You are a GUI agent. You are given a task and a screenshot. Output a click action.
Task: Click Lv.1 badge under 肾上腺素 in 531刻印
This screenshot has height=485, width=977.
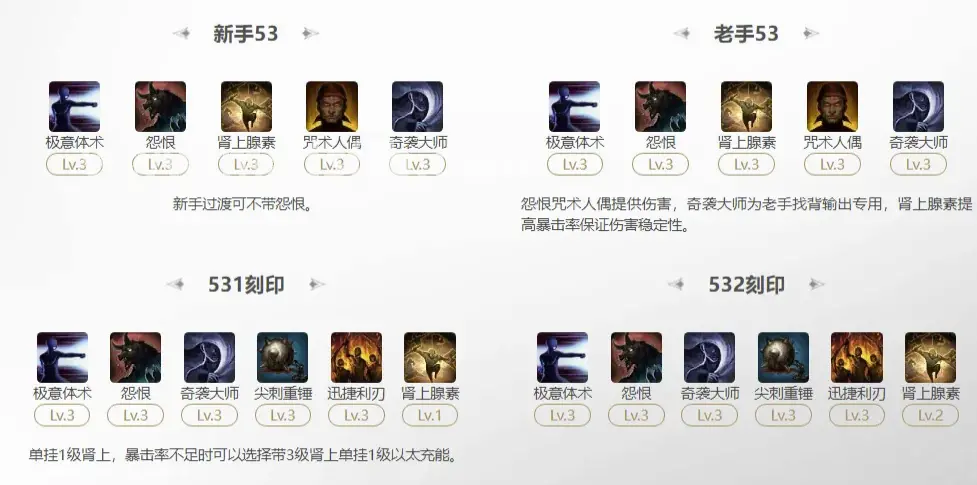pyautogui.click(x=430, y=415)
